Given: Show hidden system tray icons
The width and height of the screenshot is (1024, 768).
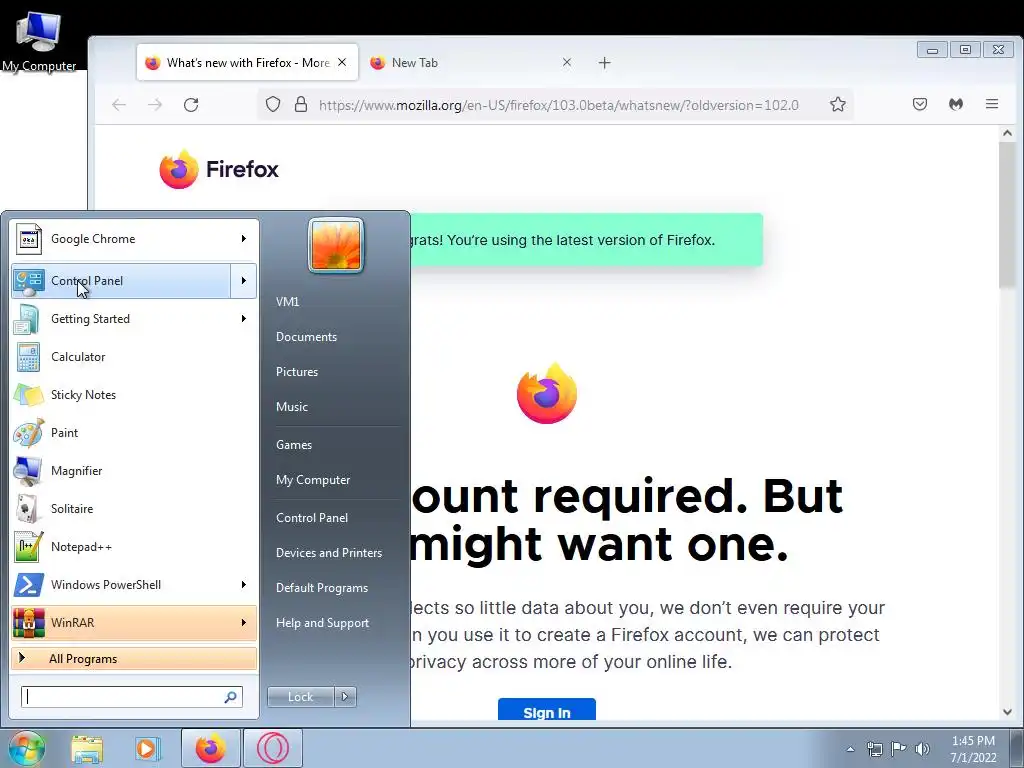Looking at the screenshot, I should point(850,749).
